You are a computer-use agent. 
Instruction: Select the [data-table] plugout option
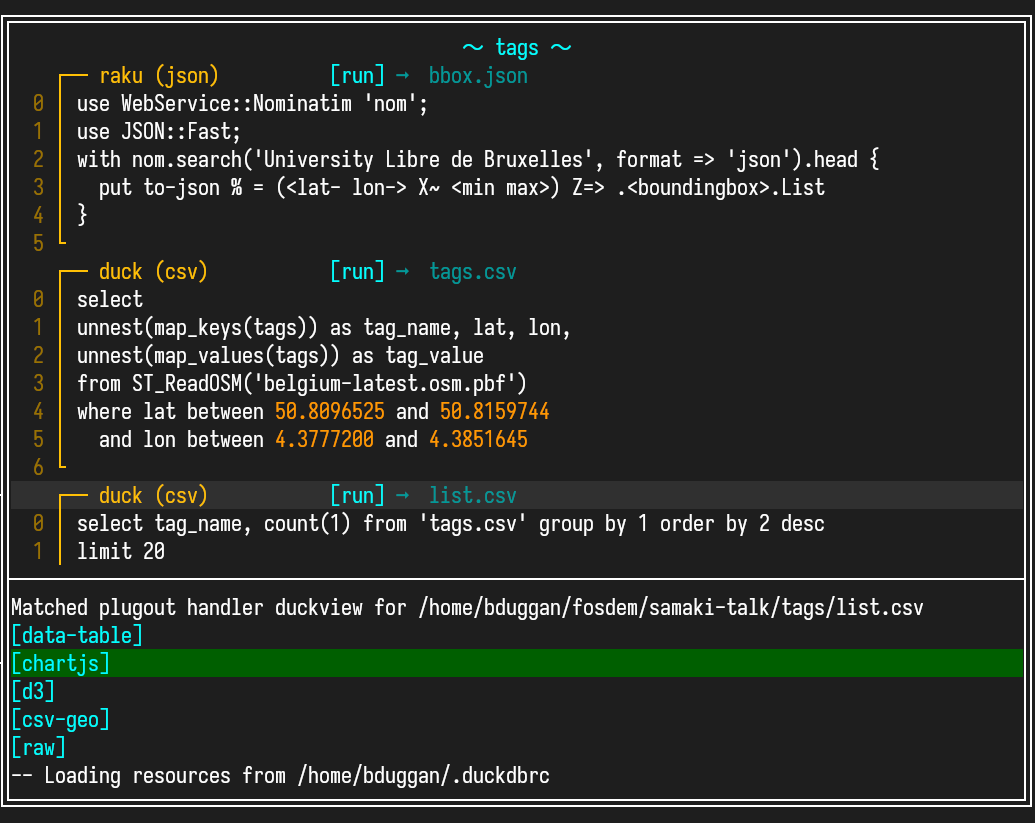tap(77, 635)
